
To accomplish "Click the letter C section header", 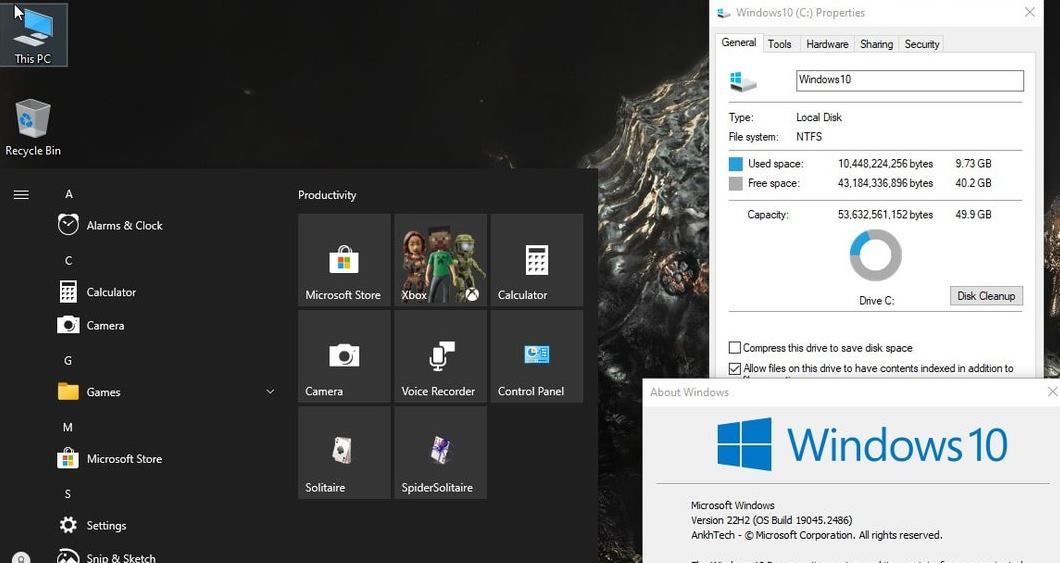I will [x=68, y=260].
